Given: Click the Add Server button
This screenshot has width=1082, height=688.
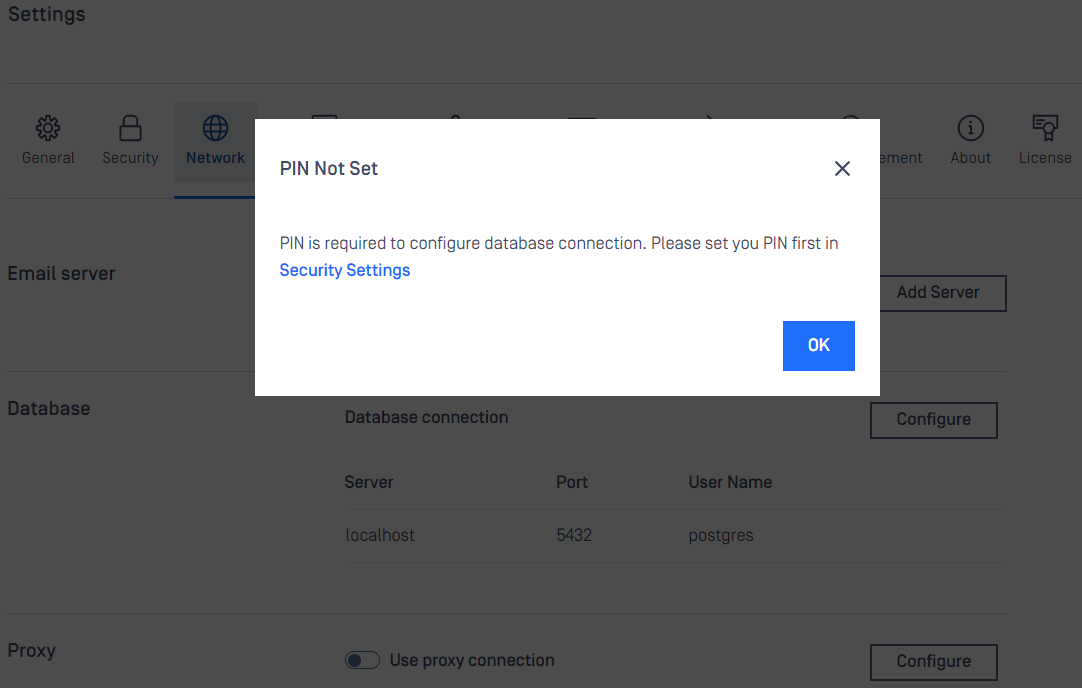Looking at the screenshot, I should pos(943,293).
